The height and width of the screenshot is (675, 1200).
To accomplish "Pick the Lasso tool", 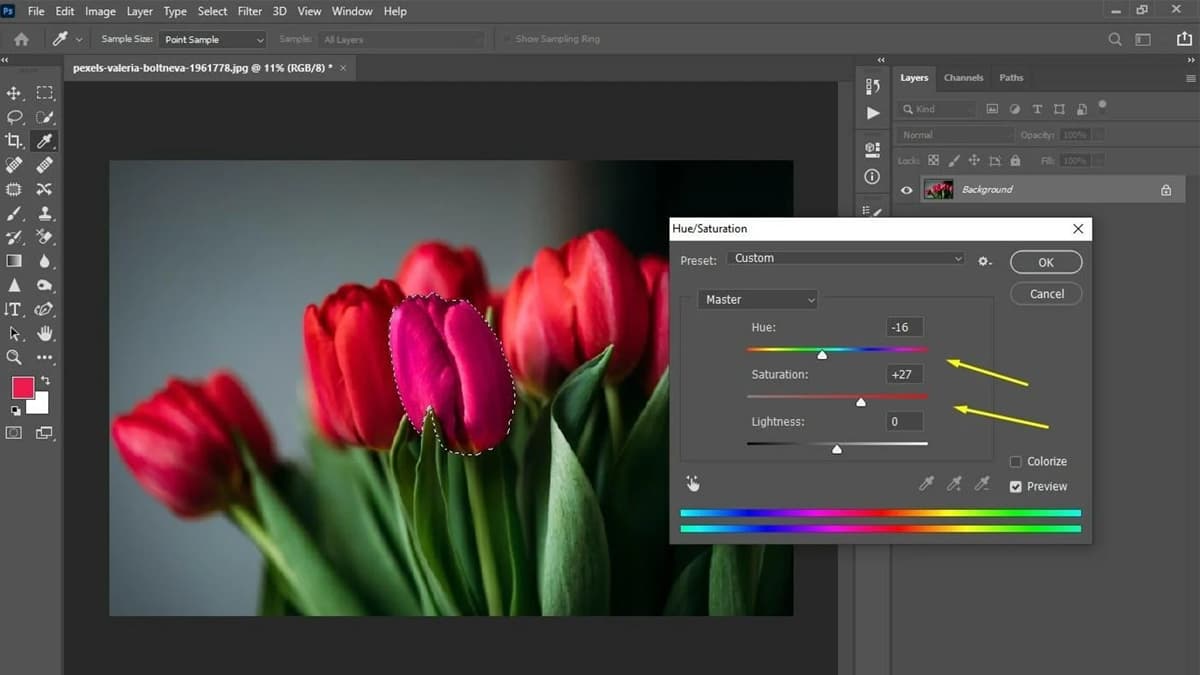I will [x=14, y=117].
